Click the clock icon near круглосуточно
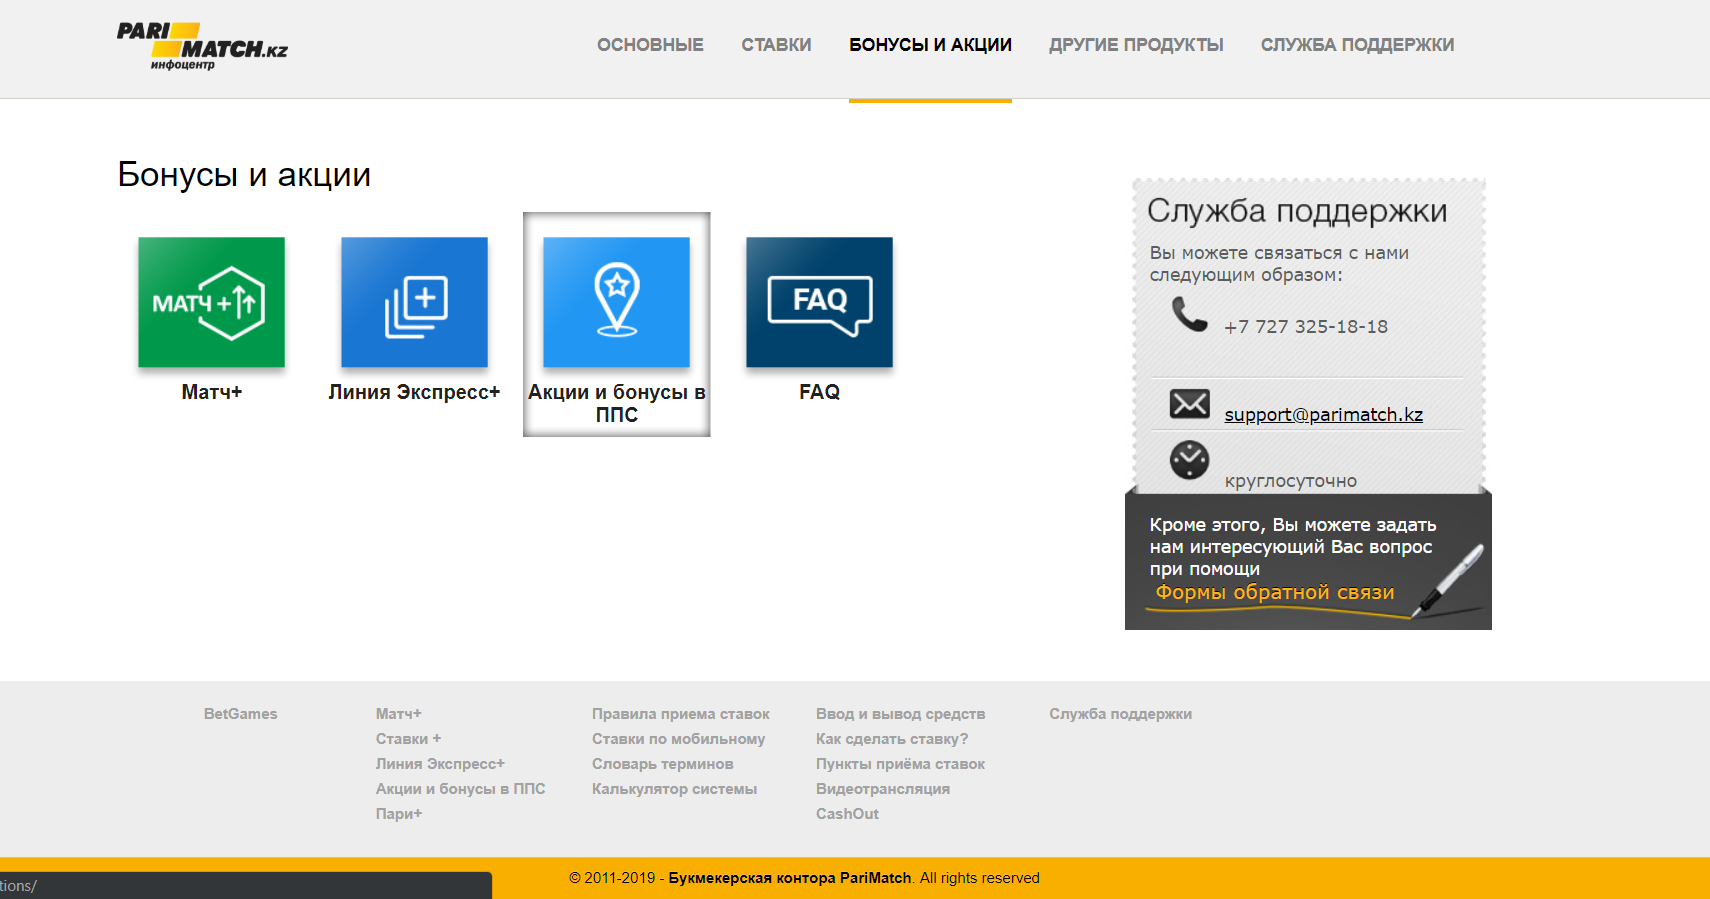 (x=1189, y=460)
